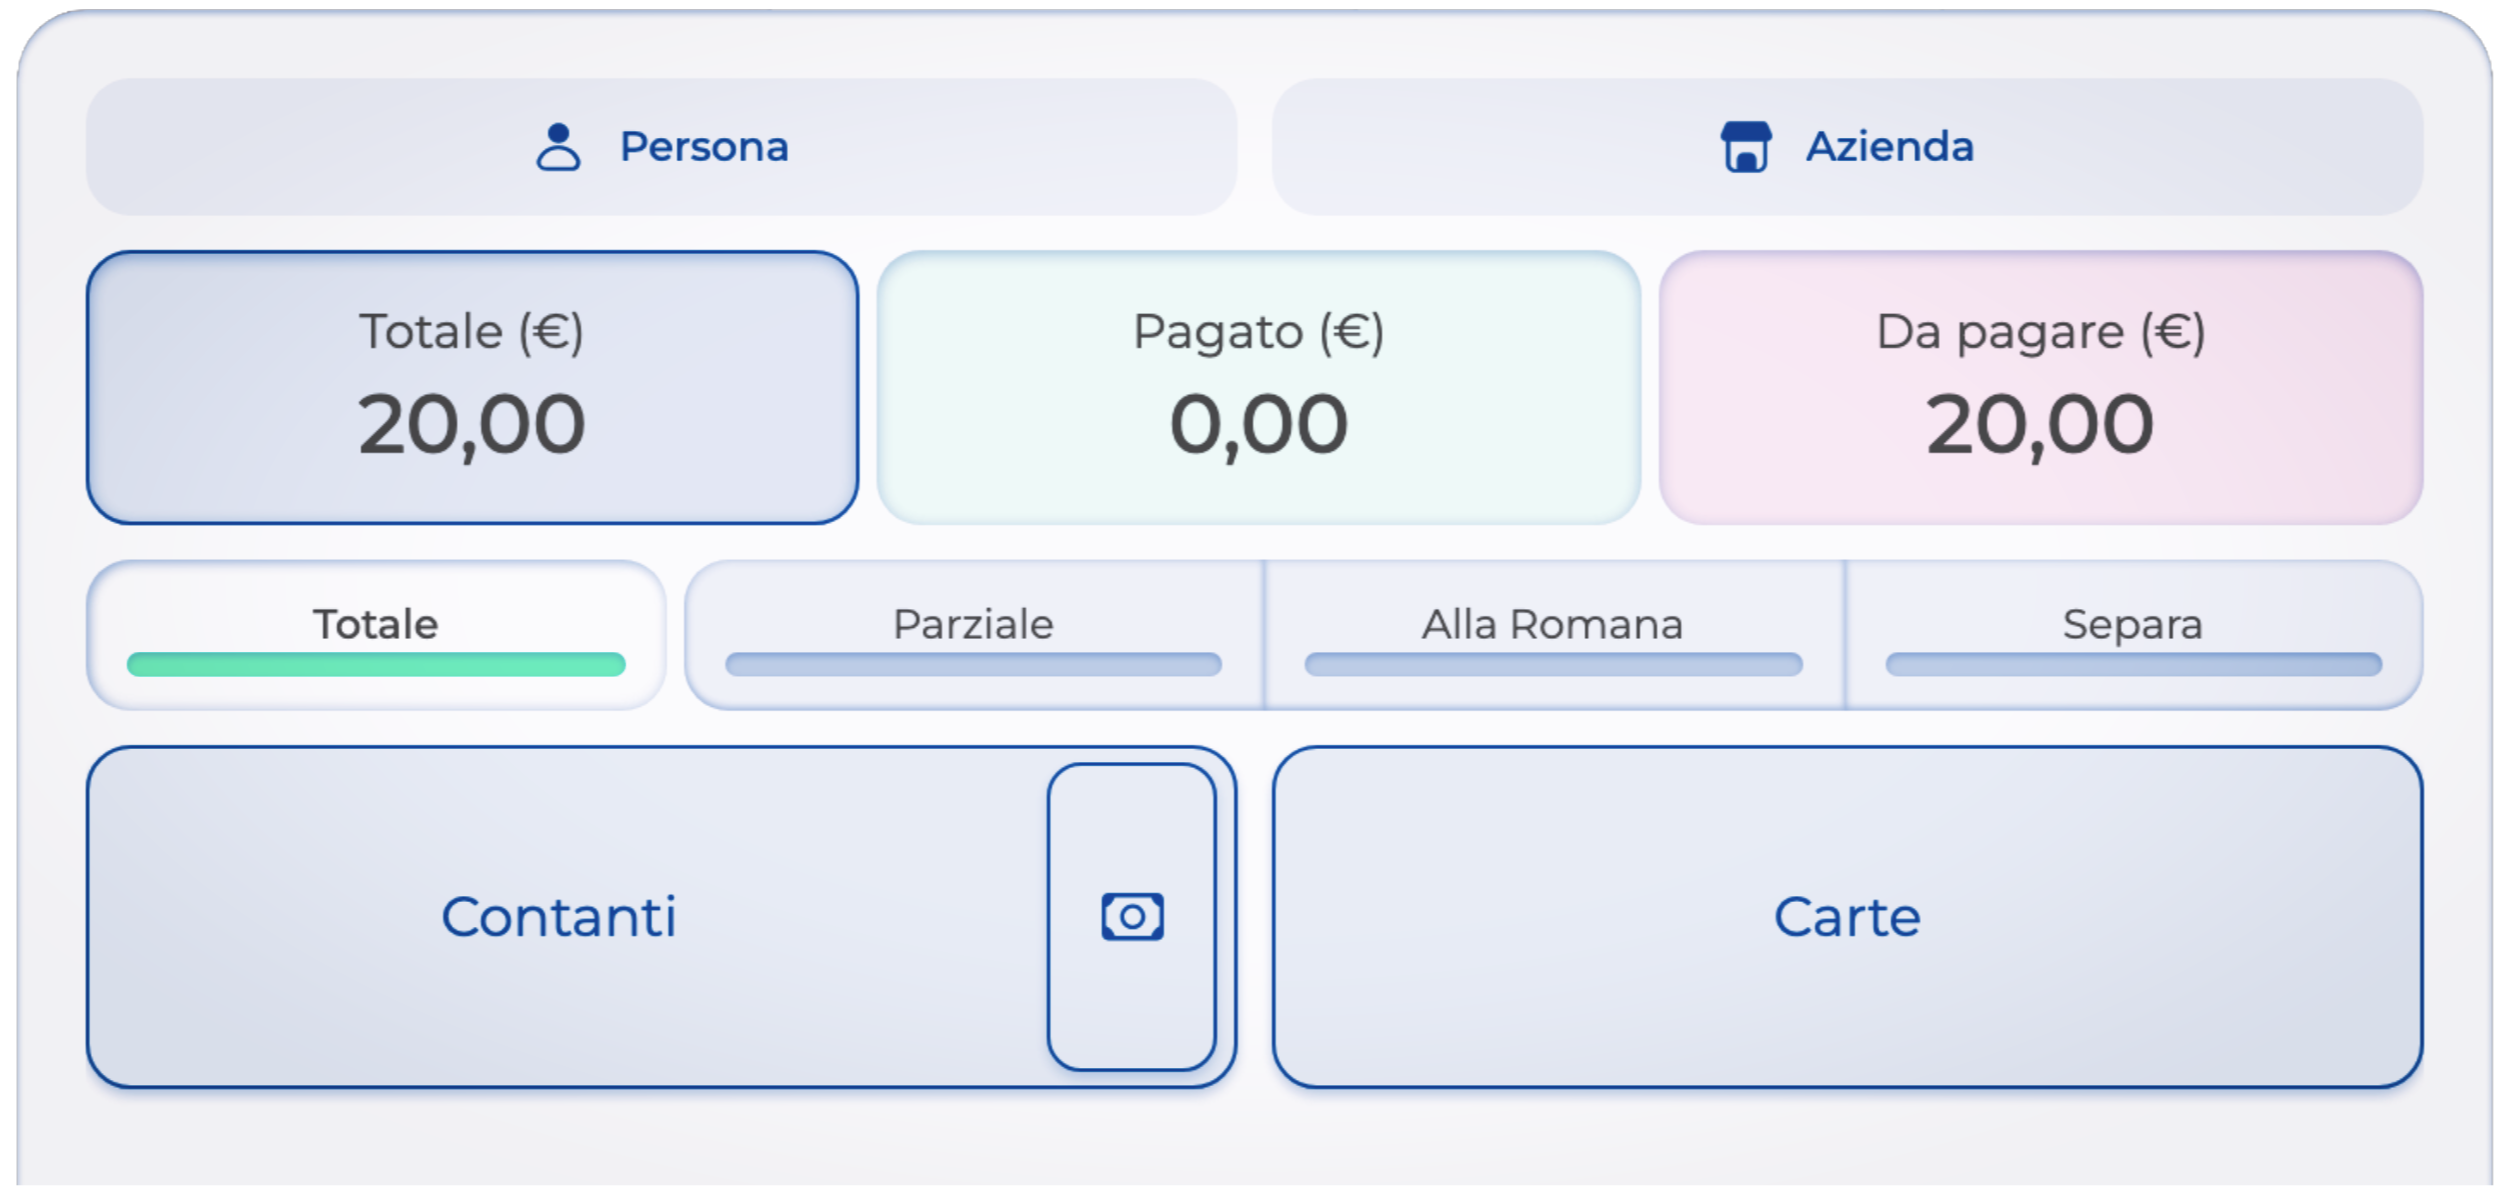Click the banknote icon beside Contanti
Image resolution: width=2510 pixels, height=1200 pixels.
1131,916
